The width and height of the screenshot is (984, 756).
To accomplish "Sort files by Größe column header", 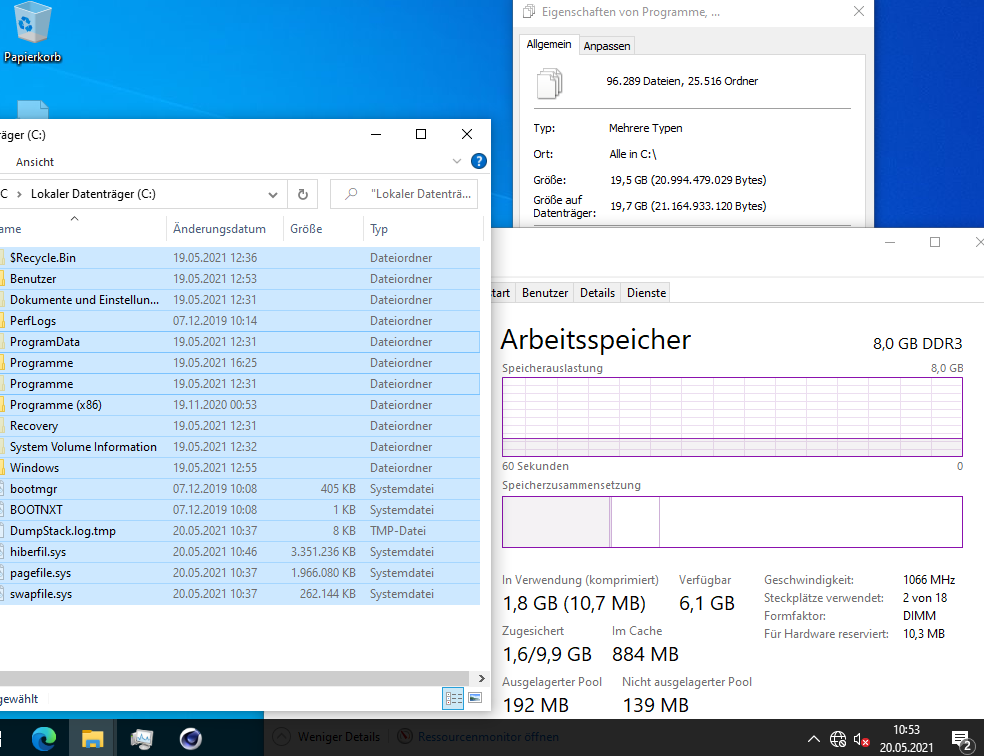I will coord(323,229).
